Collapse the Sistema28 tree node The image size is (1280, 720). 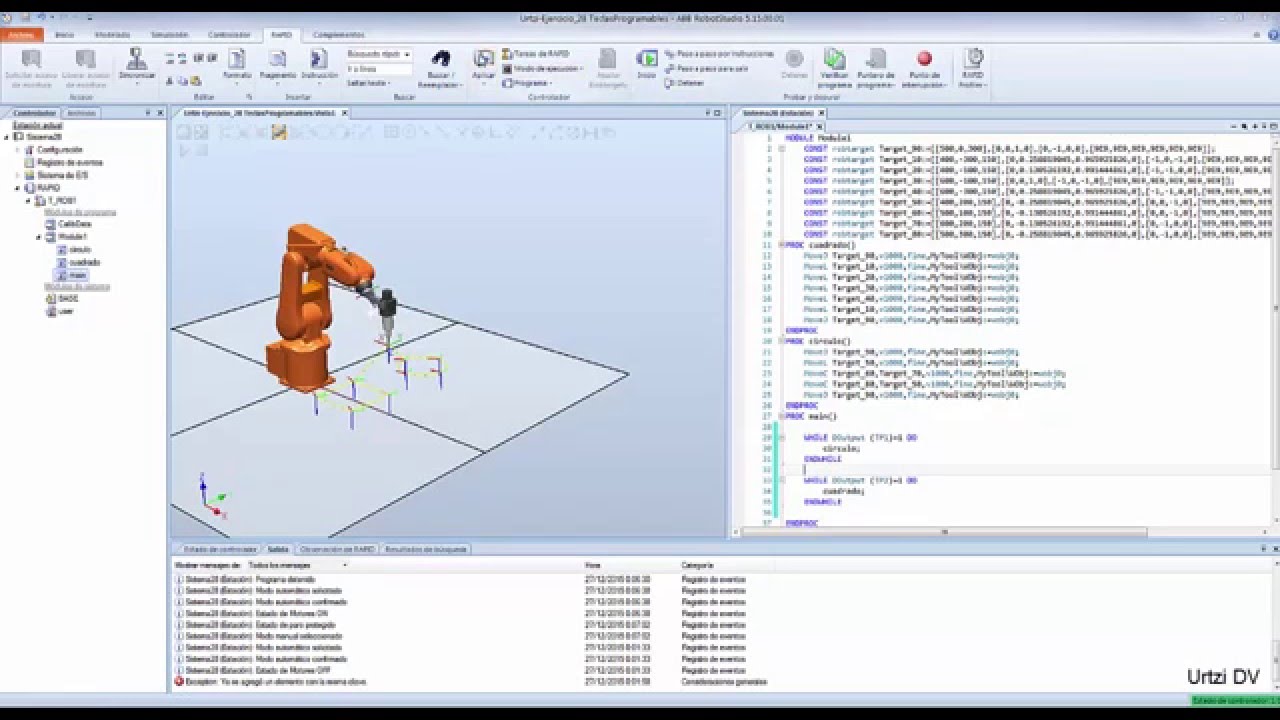7,137
